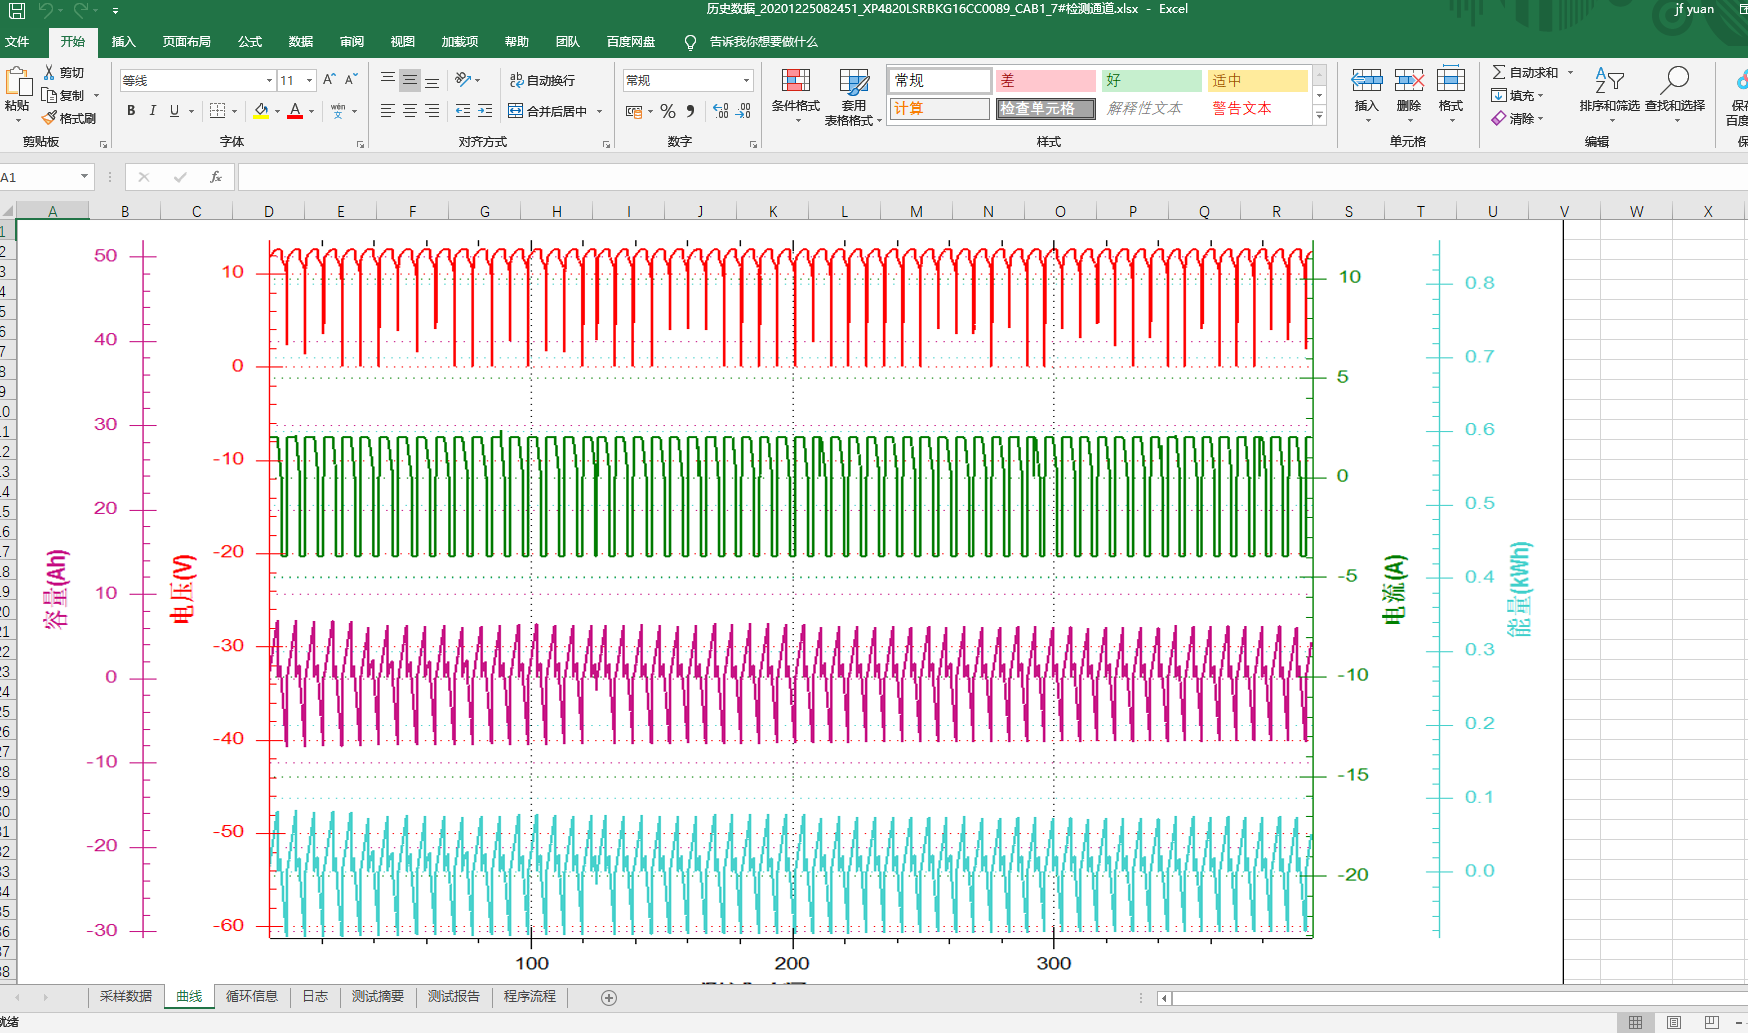Click the insert function fx icon
This screenshot has height=1033, width=1748.
coord(215,177)
